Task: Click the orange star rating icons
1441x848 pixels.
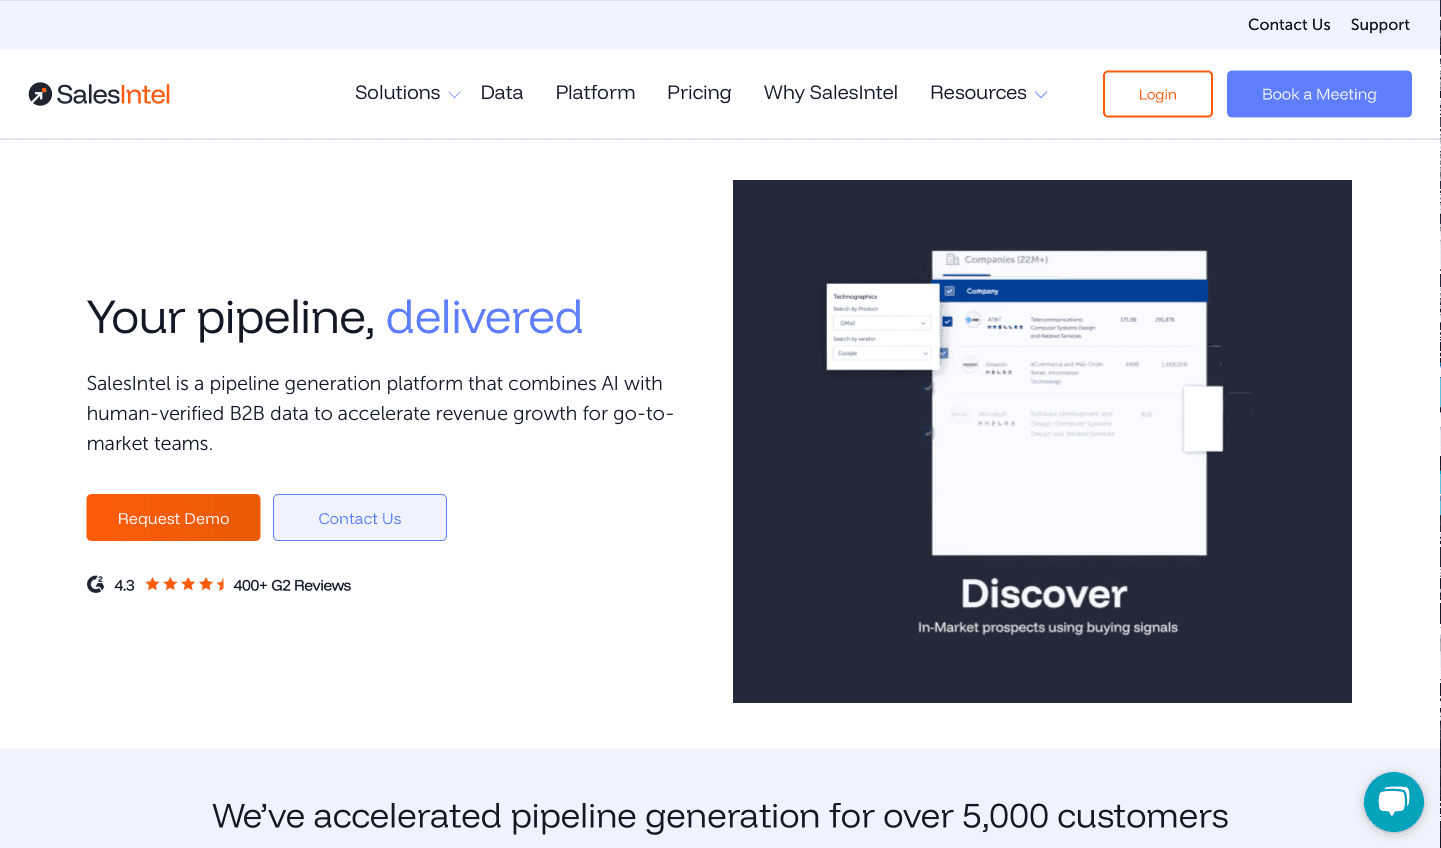Action: pyautogui.click(x=186, y=585)
